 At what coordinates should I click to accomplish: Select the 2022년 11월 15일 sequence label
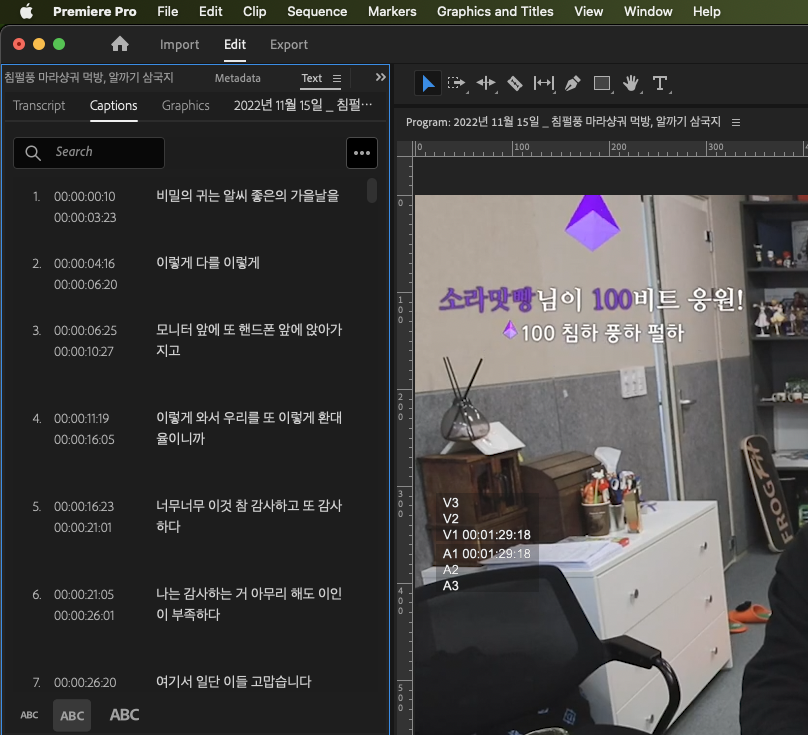click(x=302, y=106)
